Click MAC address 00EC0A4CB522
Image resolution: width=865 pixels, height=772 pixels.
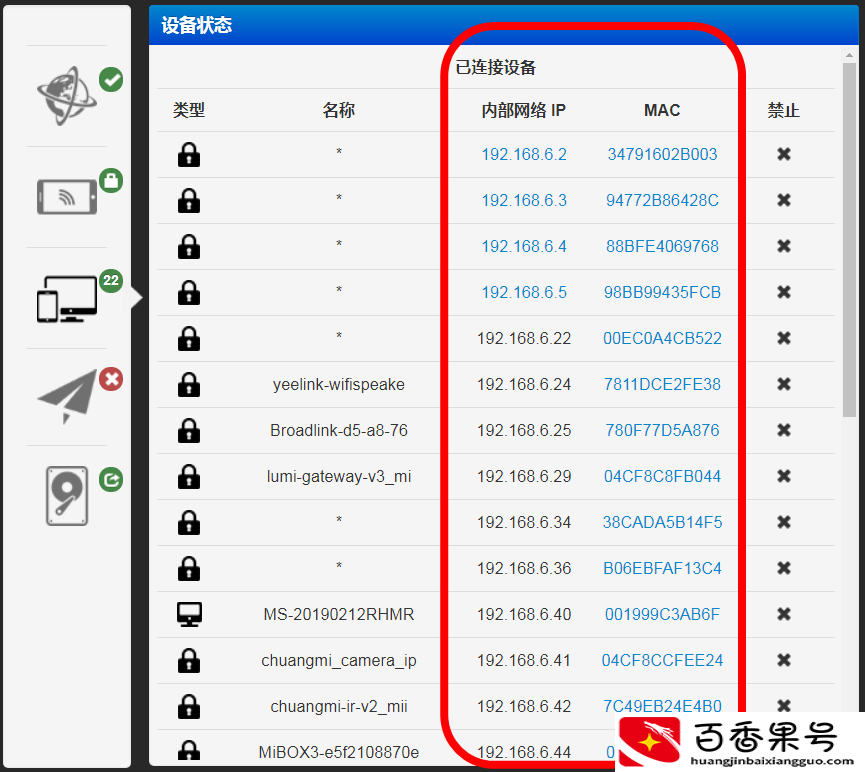(662, 338)
